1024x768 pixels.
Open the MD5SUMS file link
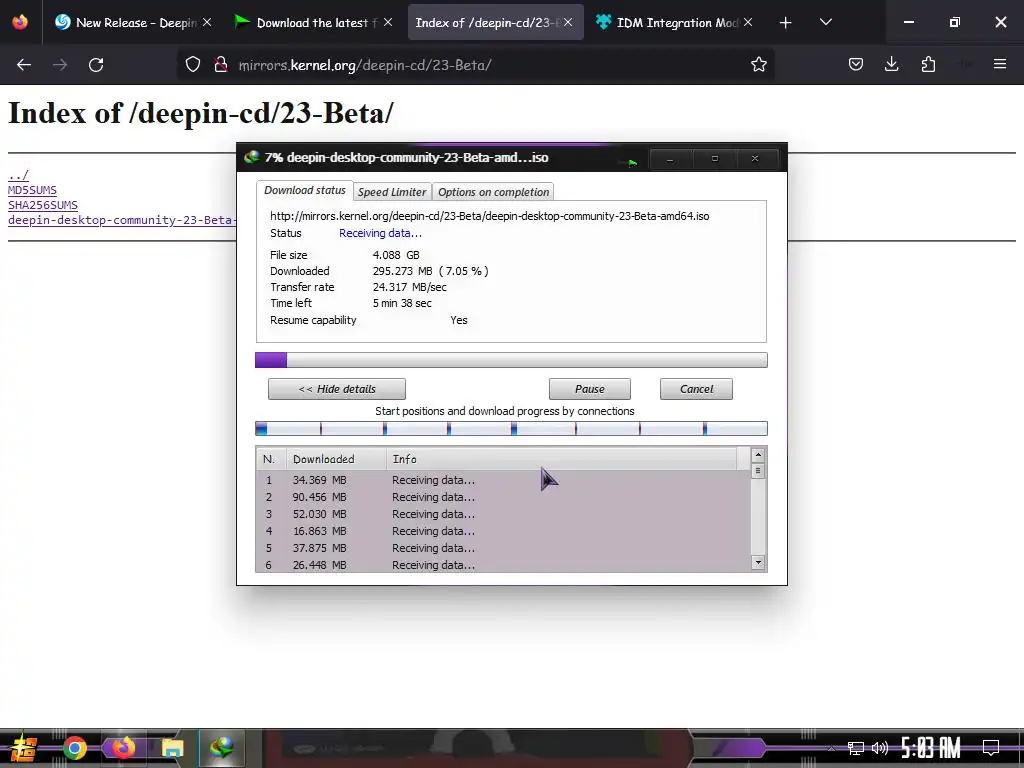(x=32, y=190)
